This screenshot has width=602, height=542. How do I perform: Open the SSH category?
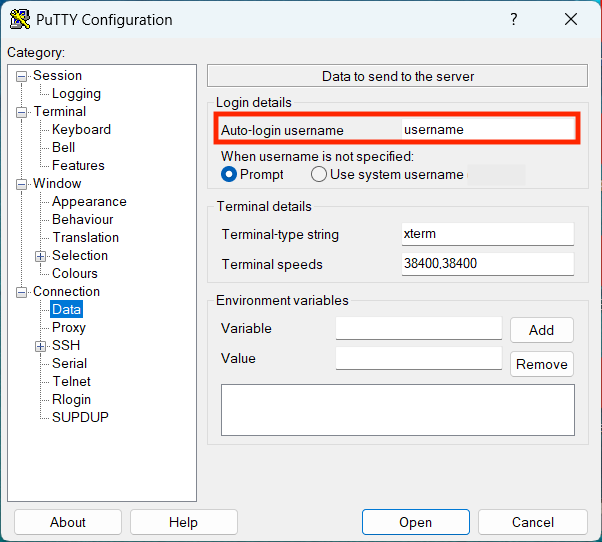tap(66, 345)
